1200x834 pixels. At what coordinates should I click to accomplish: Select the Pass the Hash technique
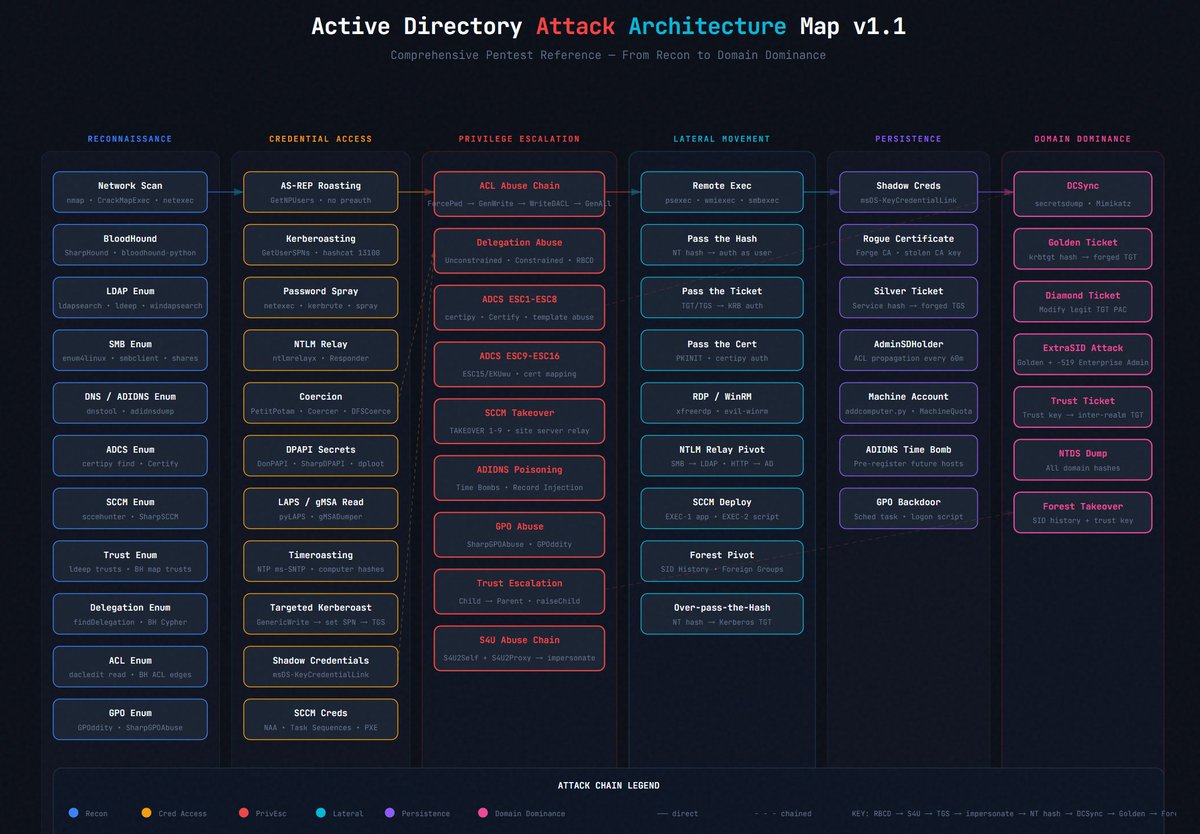click(722, 245)
